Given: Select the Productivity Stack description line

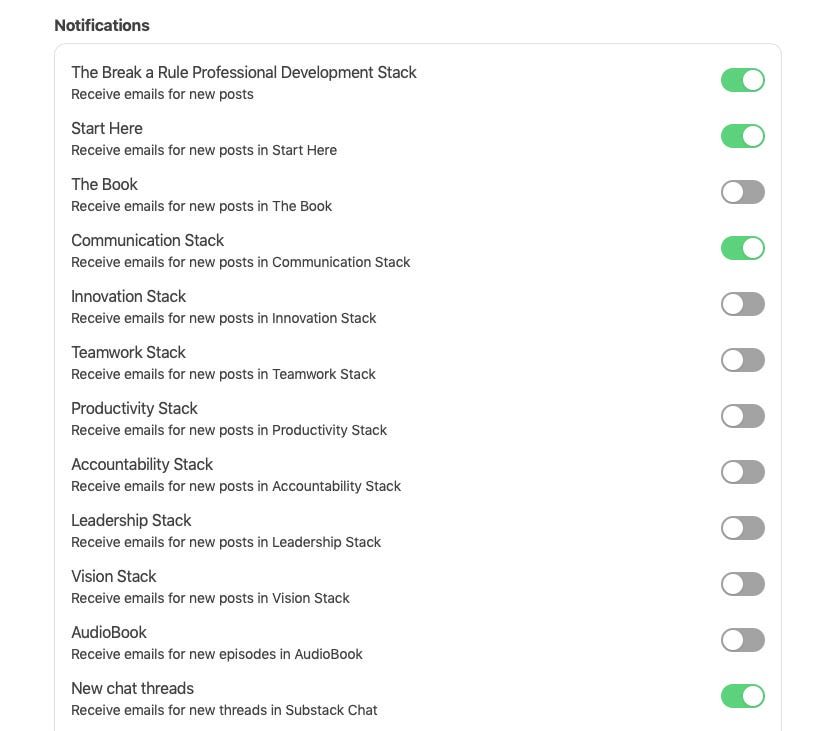Looking at the screenshot, I should coord(229,430).
